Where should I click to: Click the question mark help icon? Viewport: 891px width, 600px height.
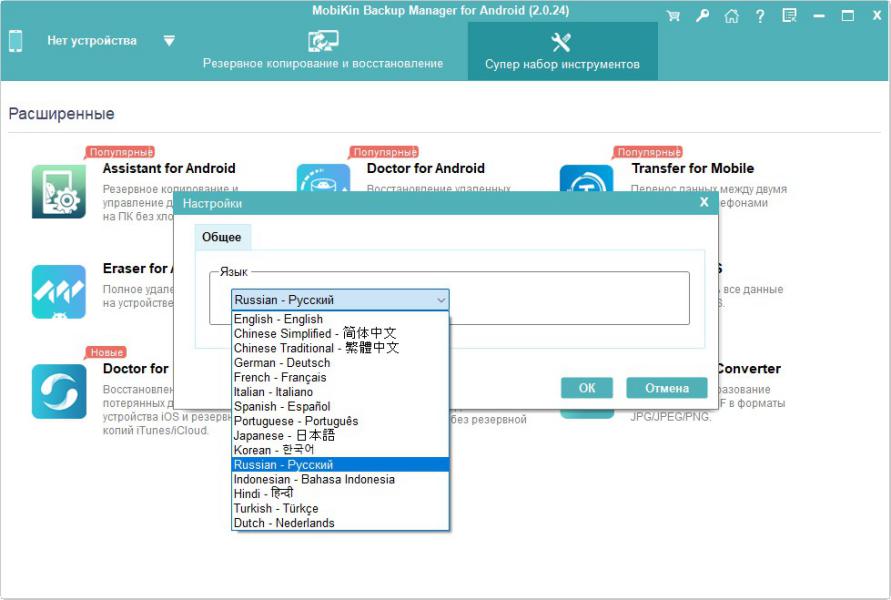click(760, 16)
